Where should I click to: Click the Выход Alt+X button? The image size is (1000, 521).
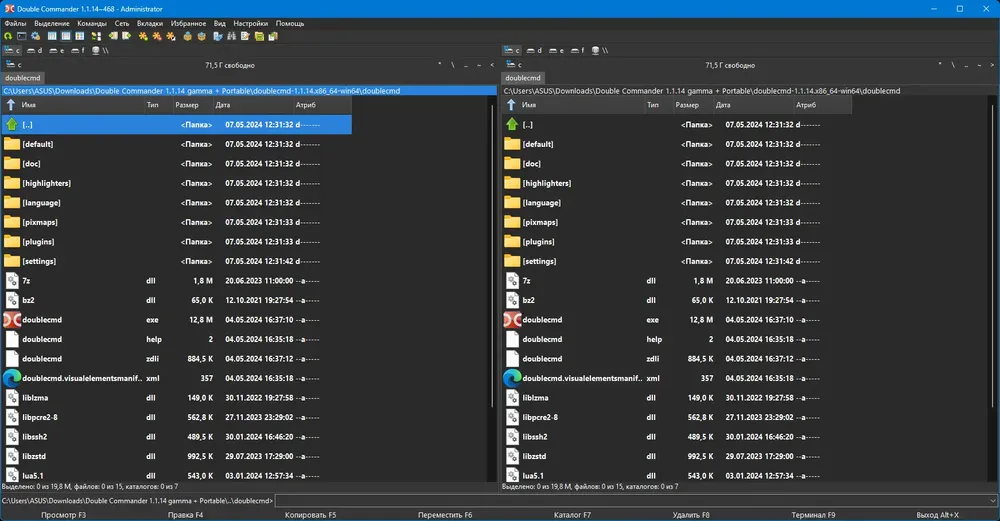pos(938,515)
